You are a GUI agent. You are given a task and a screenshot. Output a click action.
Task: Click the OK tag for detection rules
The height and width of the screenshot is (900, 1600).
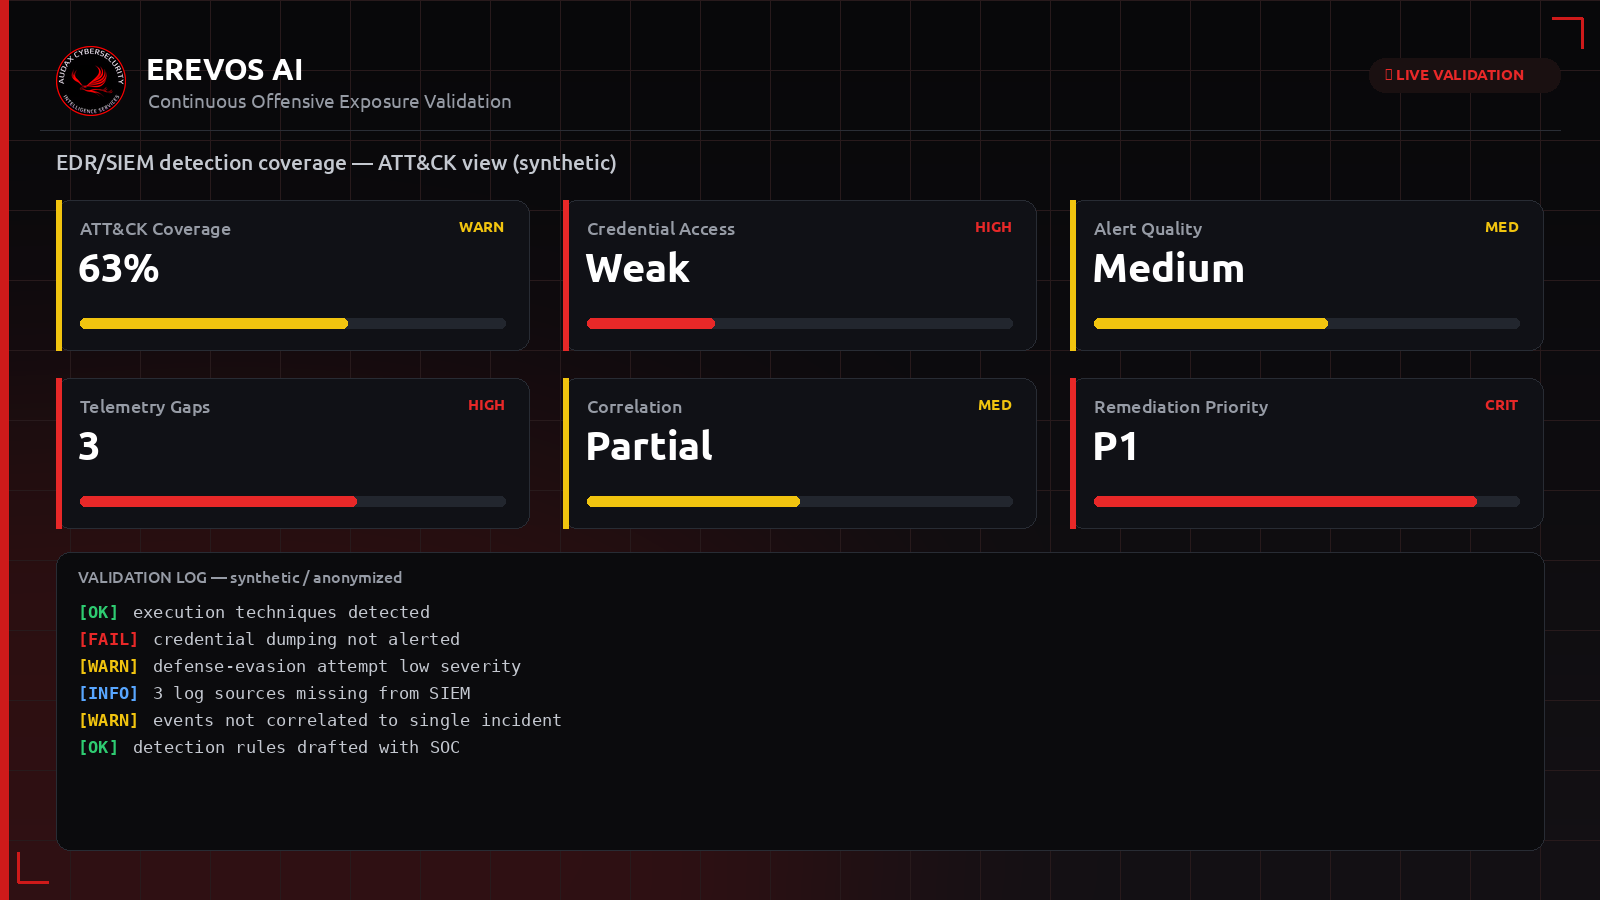98,747
